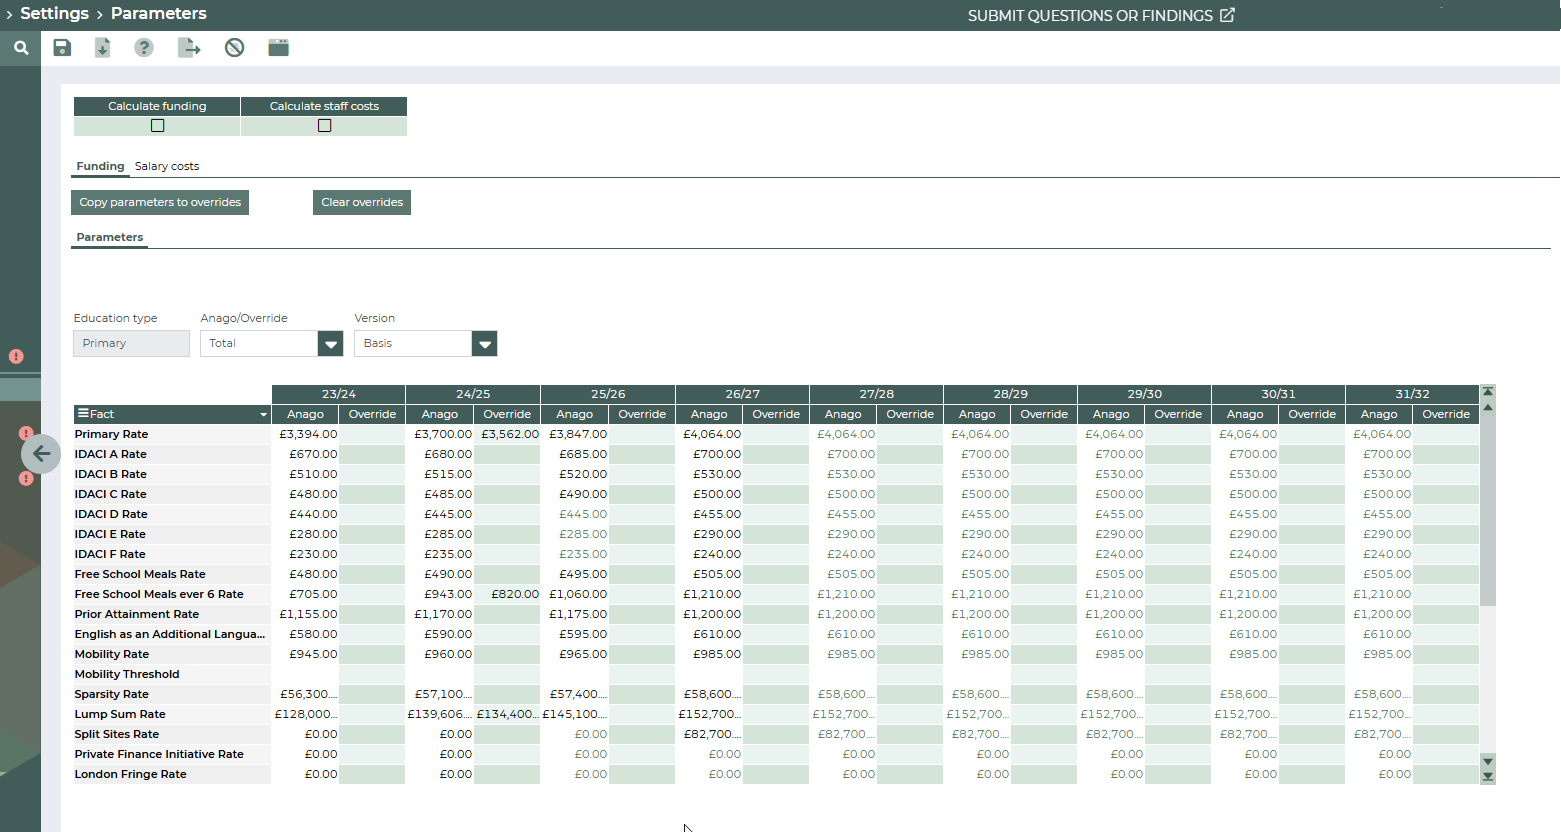Open help via question mark icon

[144, 48]
